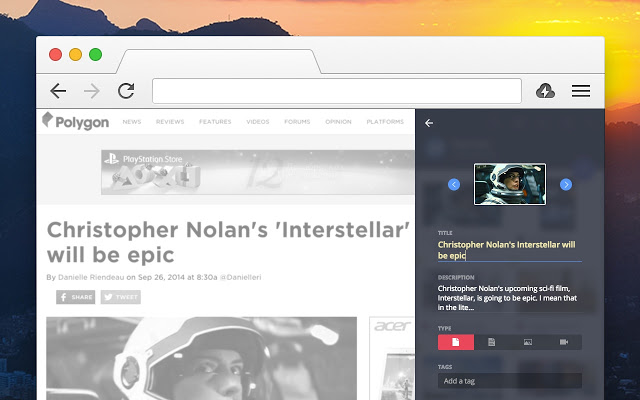The width and height of the screenshot is (640, 400).
Task: Open the browser hamburger menu
Action: pos(581,91)
